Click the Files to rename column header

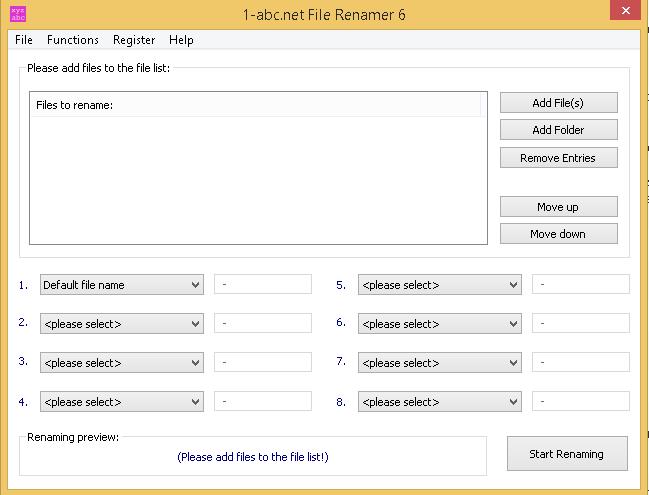pos(256,105)
